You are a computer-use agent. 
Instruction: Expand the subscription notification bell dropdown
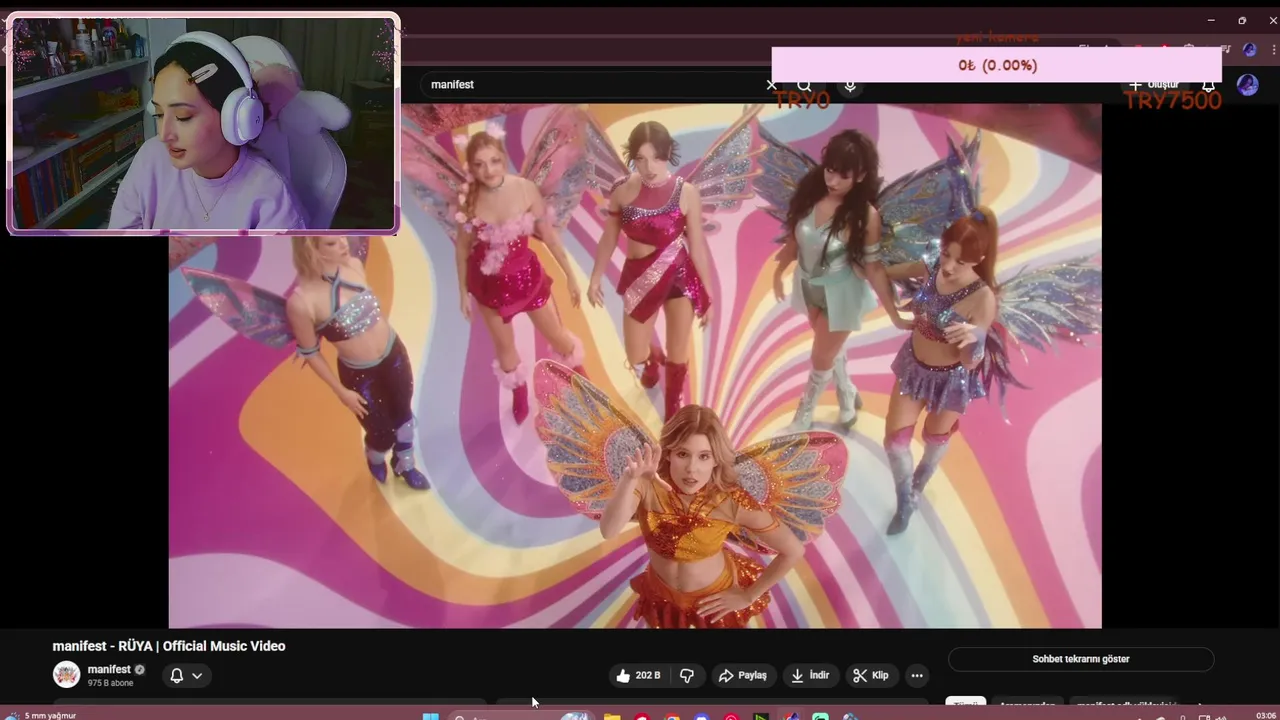(186, 676)
